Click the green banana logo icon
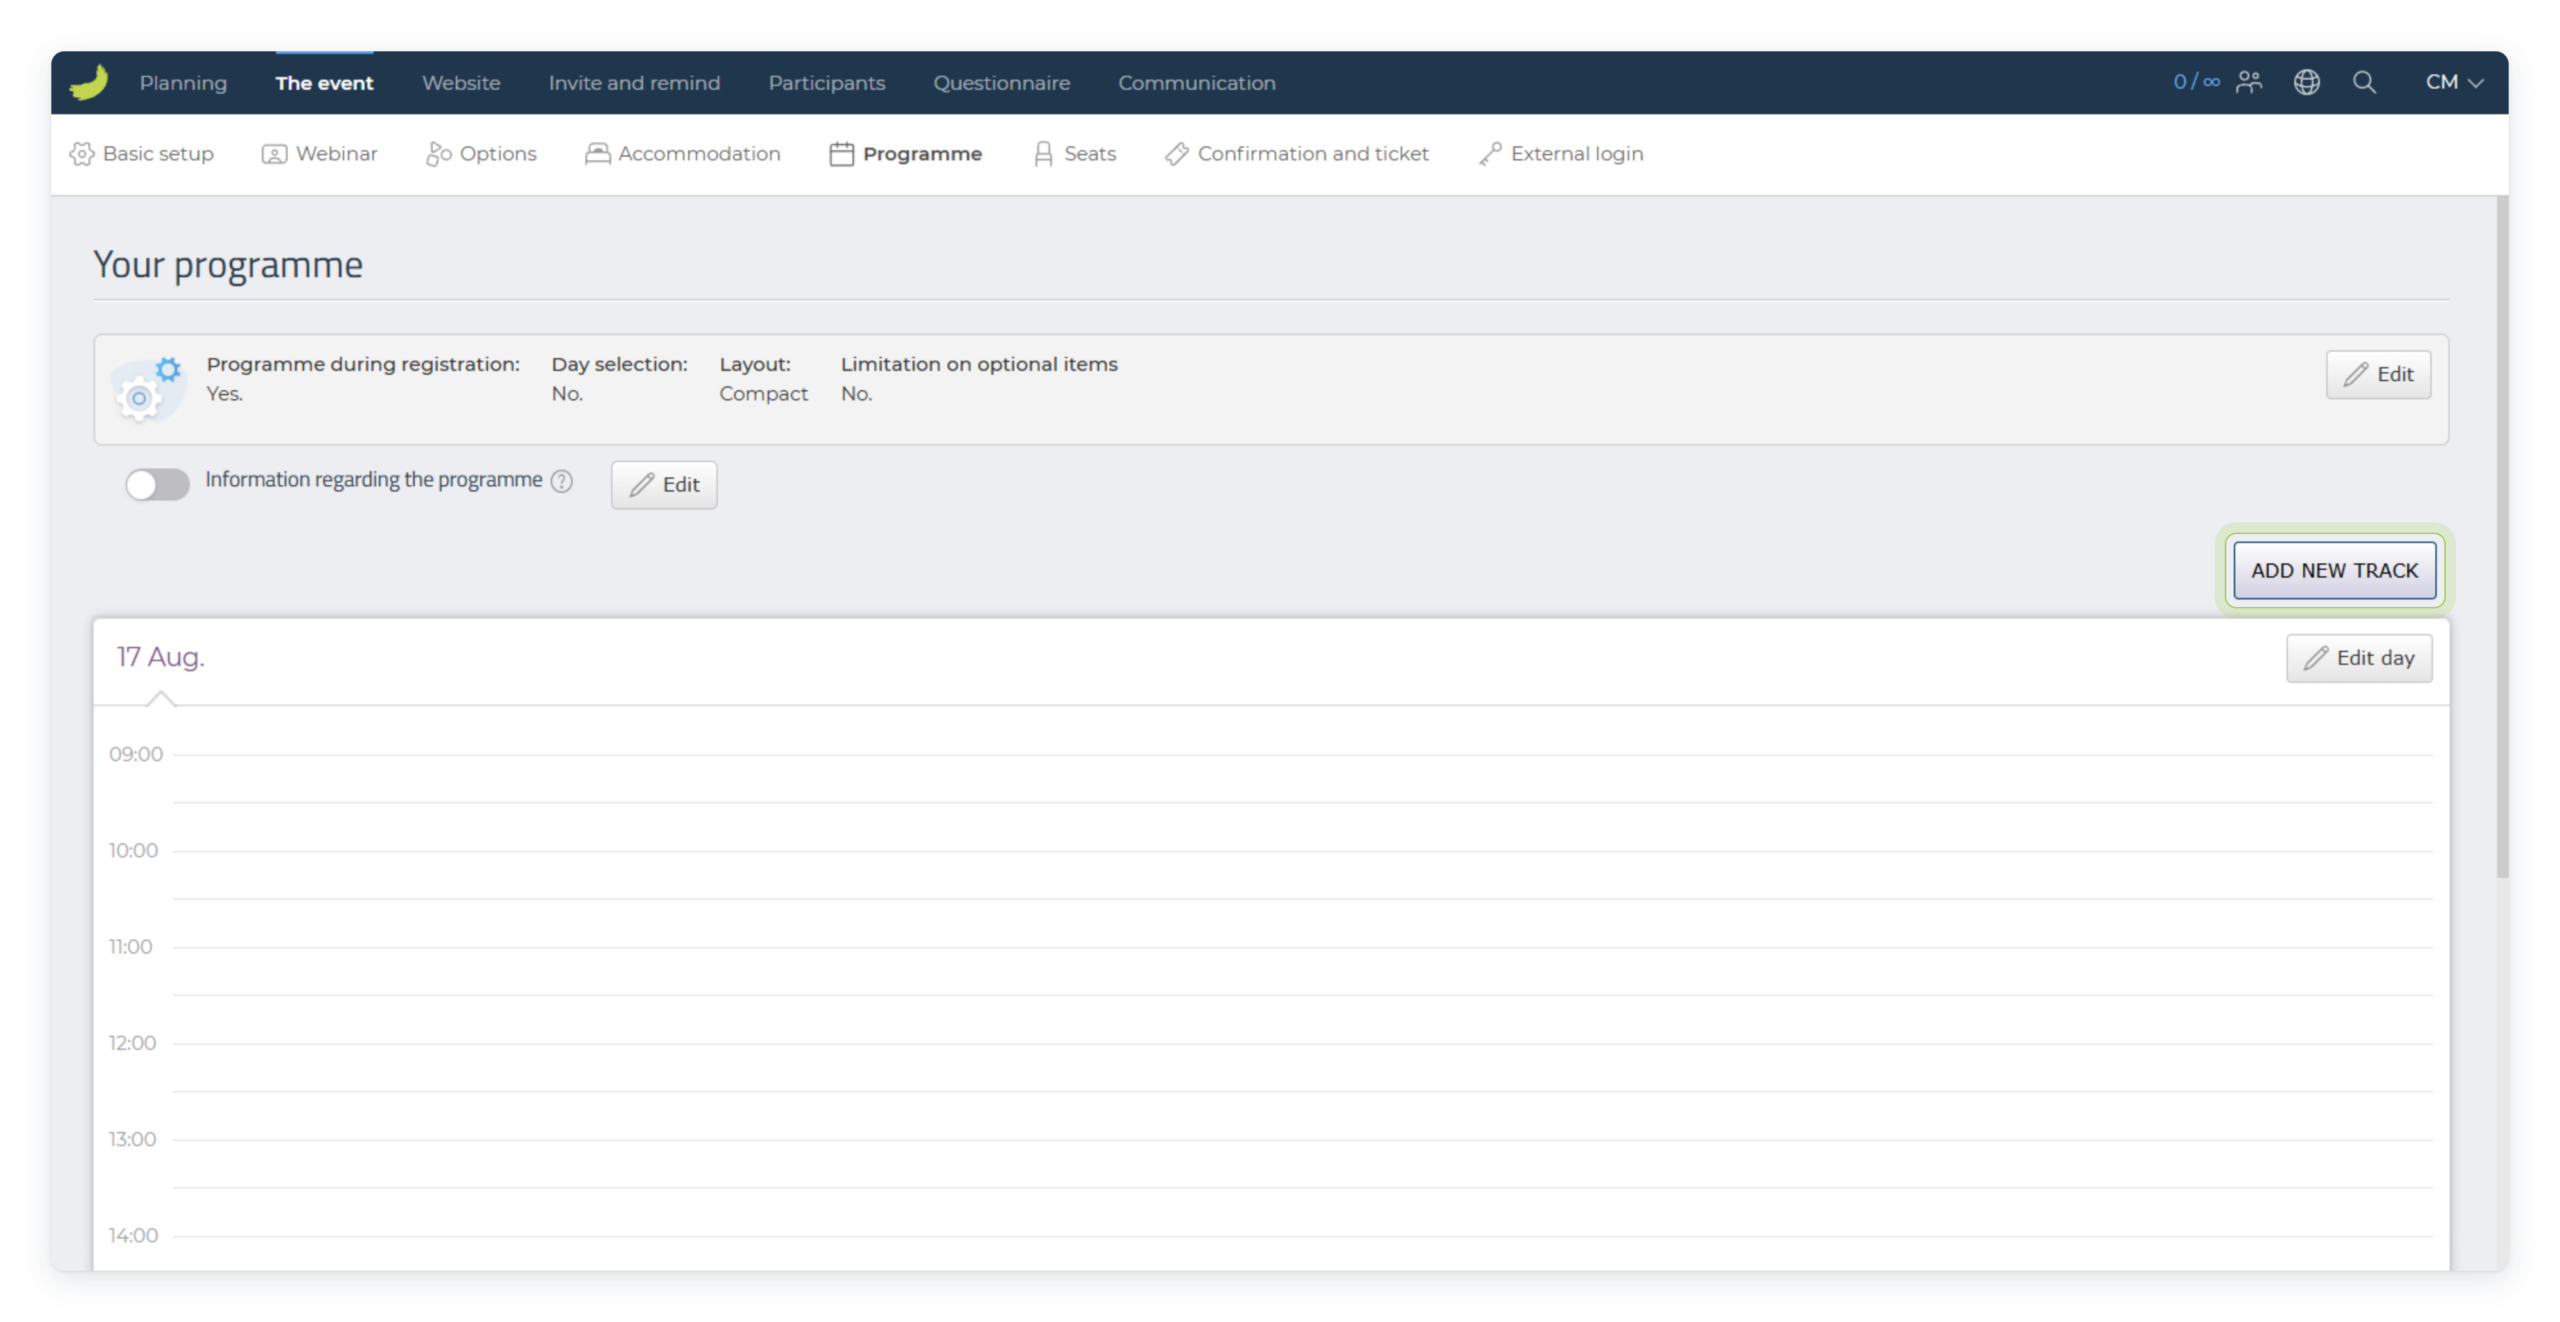2560x1322 pixels. (89, 82)
